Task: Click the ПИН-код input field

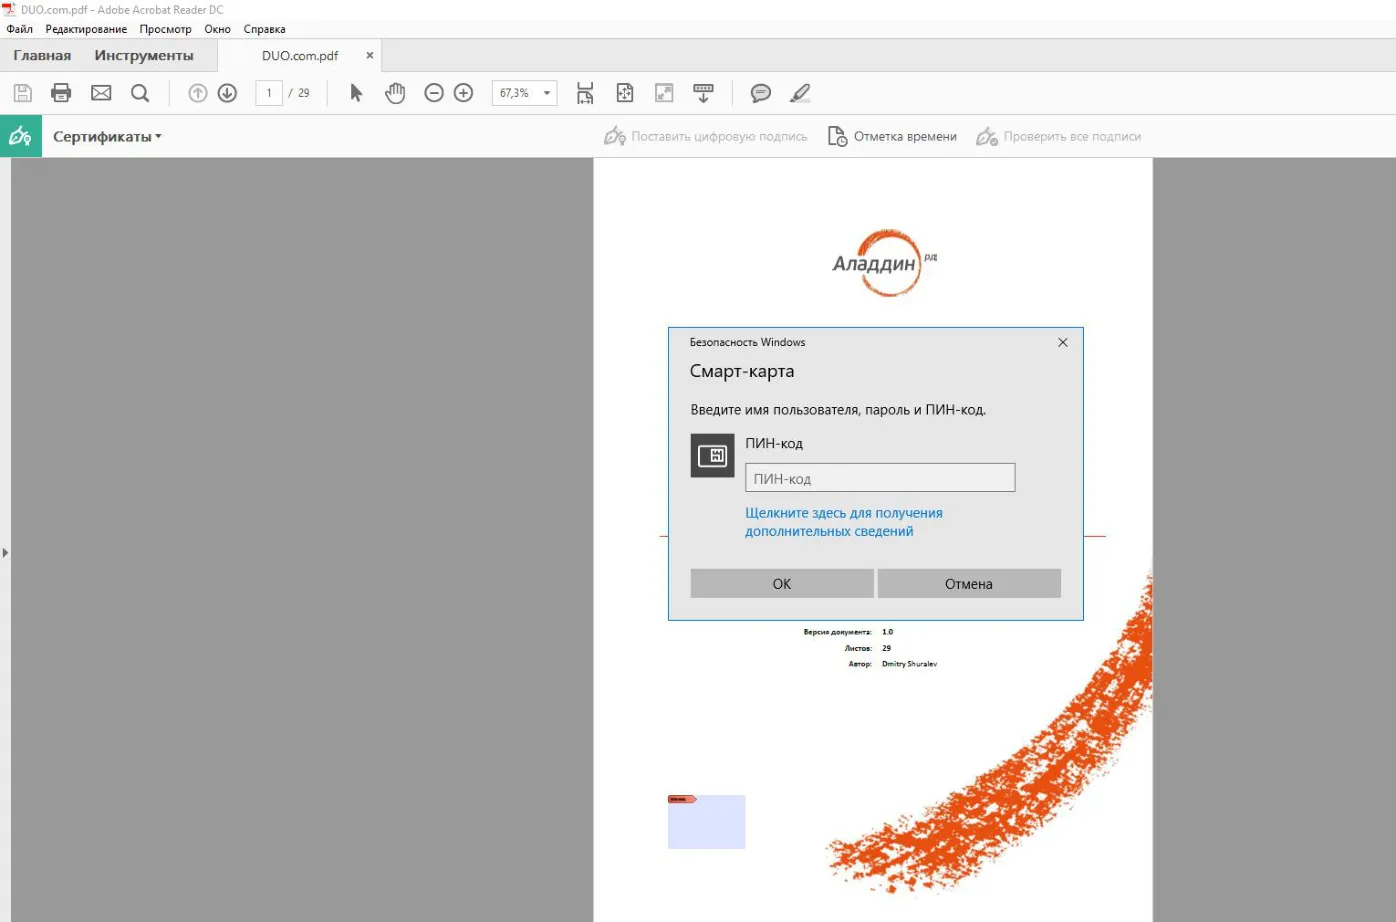Action: [880, 478]
